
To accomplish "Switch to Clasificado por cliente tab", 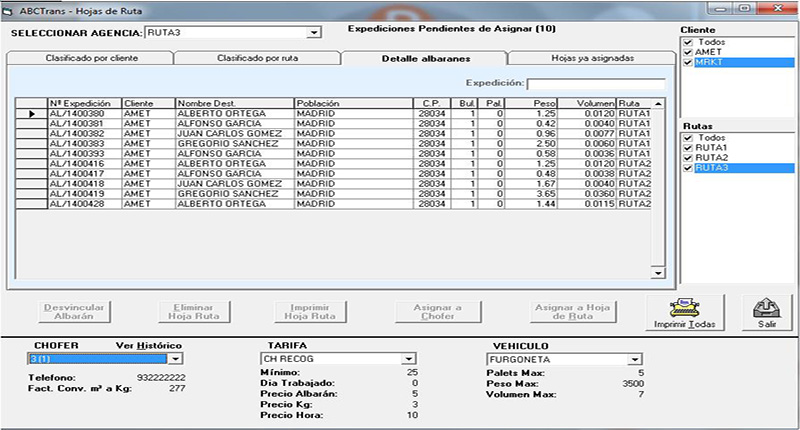I will [x=91, y=58].
